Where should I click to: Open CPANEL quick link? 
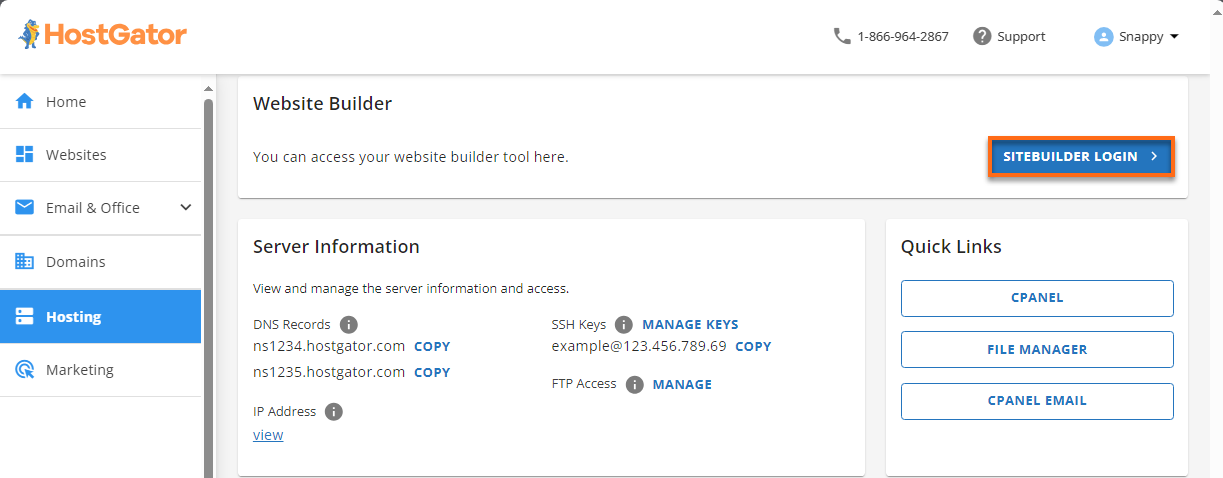(x=1037, y=298)
